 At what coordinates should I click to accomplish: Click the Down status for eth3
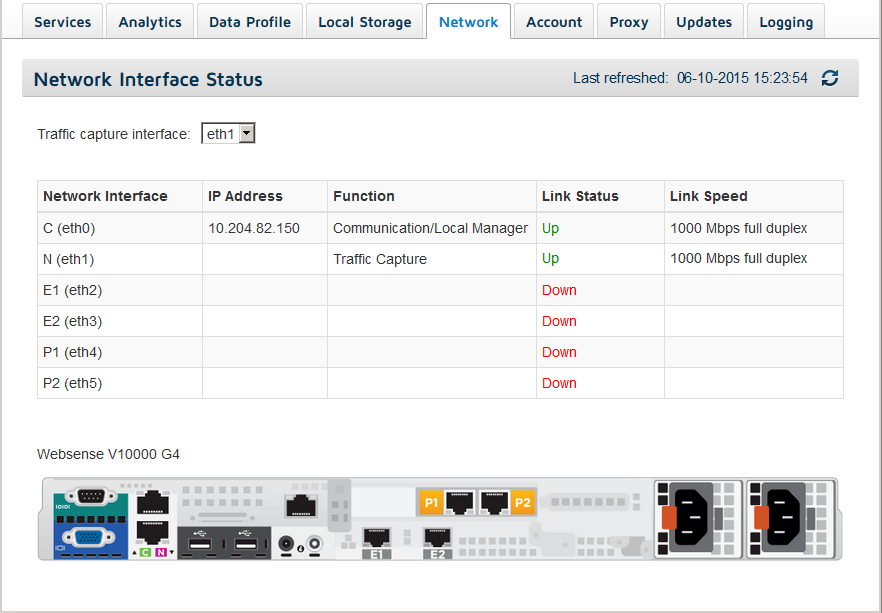[559, 321]
